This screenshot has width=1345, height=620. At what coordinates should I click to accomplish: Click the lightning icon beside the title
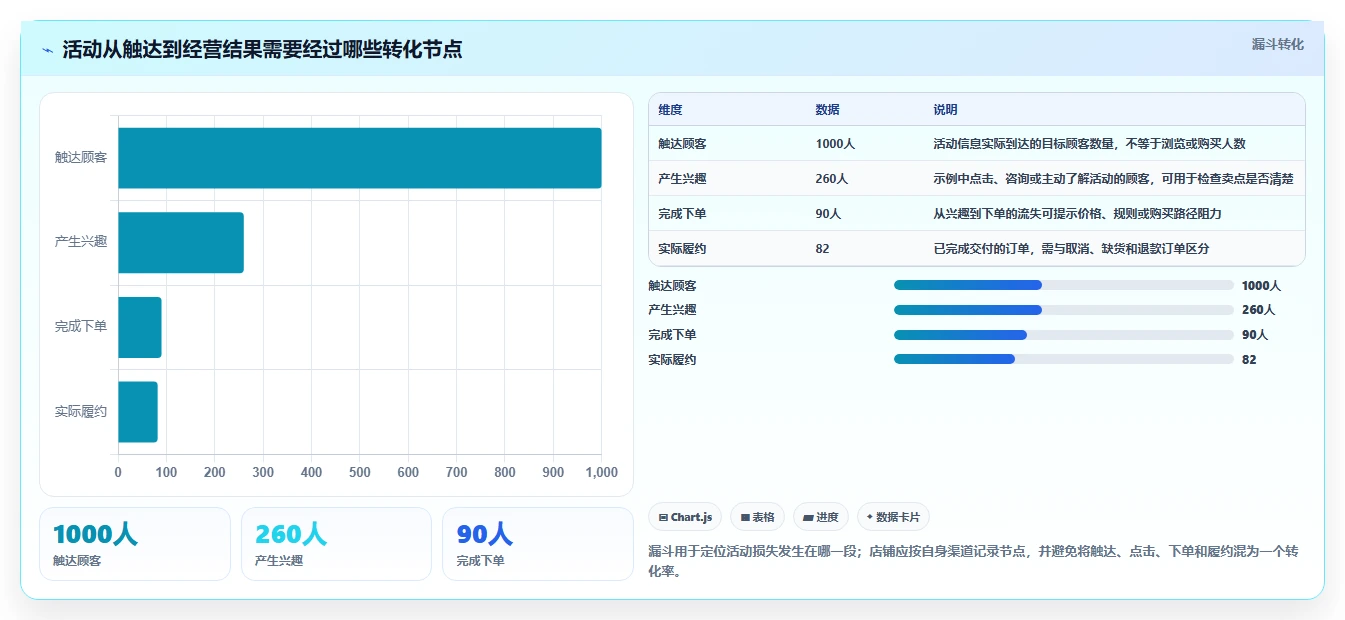pyautogui.click(x=48, y=50)
